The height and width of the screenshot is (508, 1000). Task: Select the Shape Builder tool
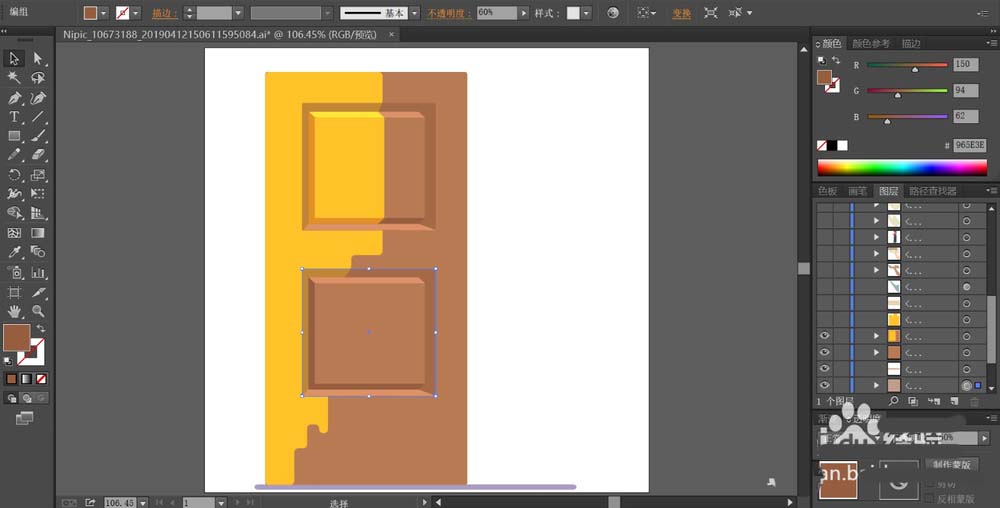(x=13, y=214)
